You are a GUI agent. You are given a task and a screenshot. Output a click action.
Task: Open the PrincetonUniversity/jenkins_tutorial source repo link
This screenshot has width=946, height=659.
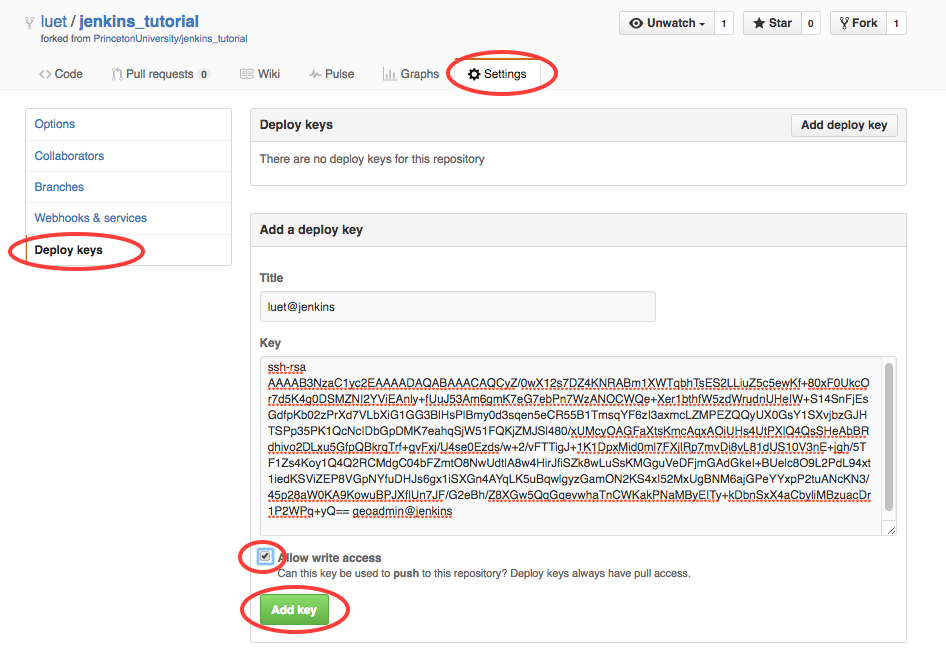(170, 39)
